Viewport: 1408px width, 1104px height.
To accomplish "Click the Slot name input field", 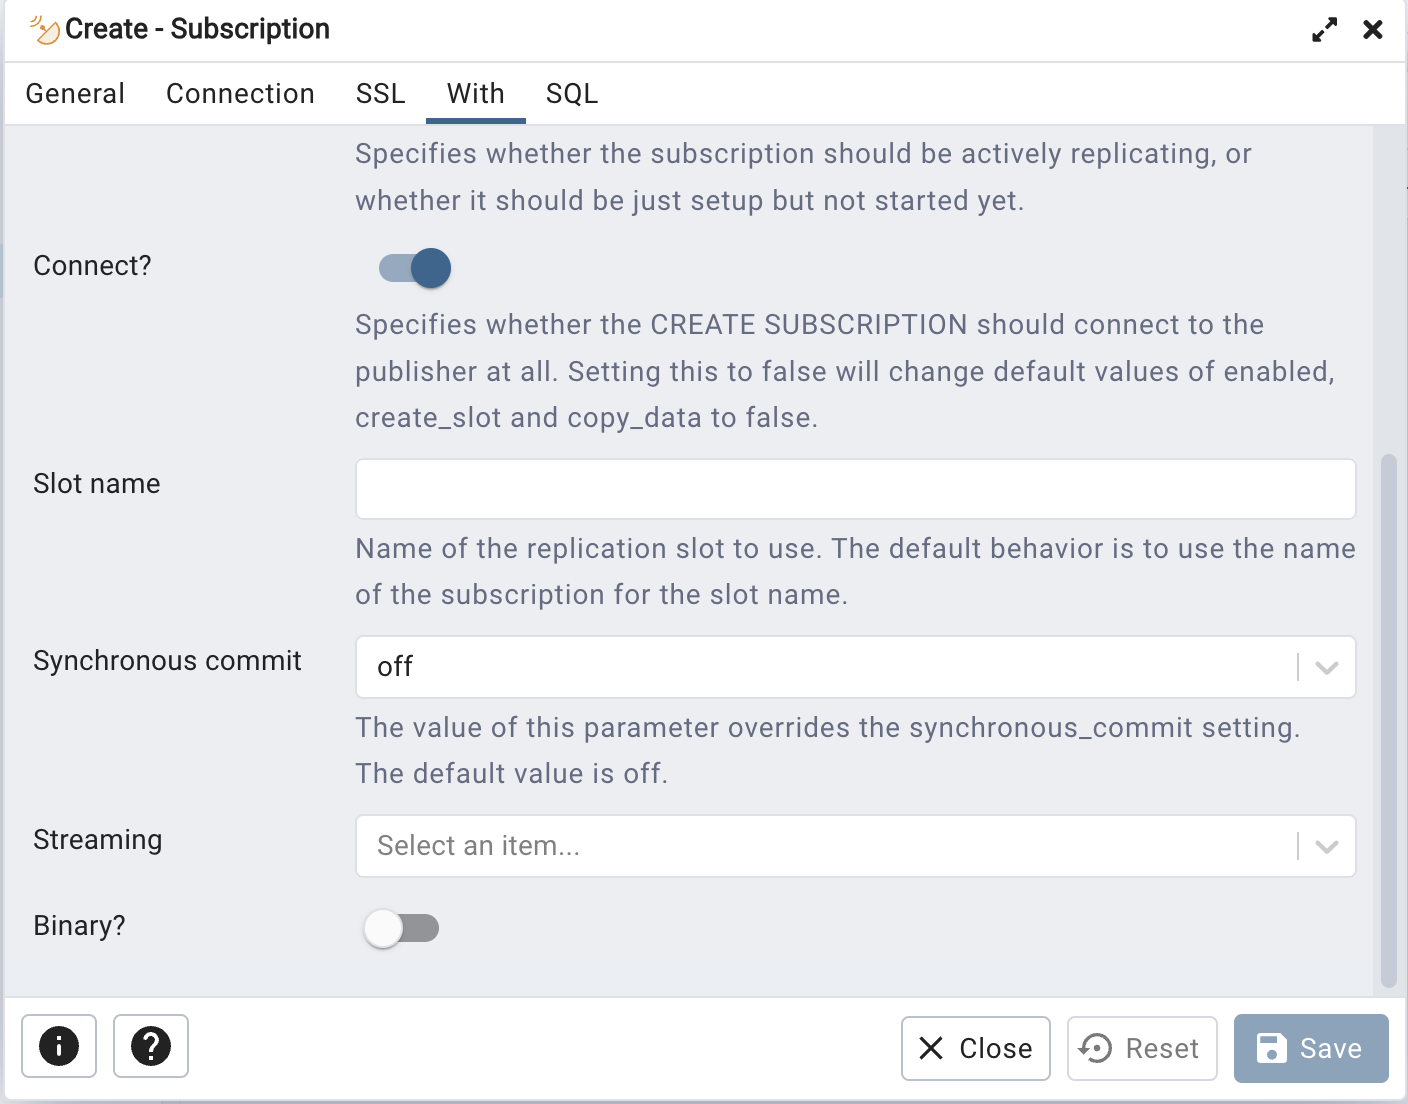I will tap(855, 489).
